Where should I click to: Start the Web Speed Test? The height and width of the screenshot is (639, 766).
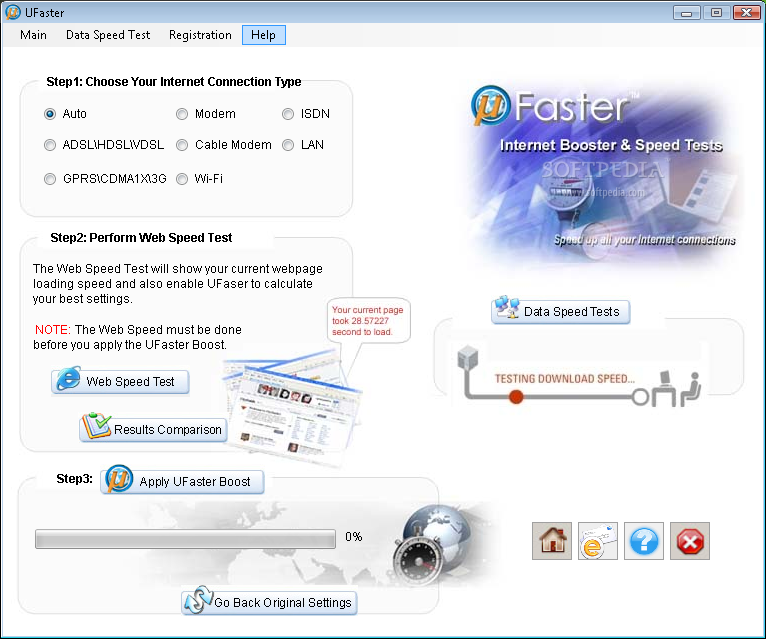120,382
